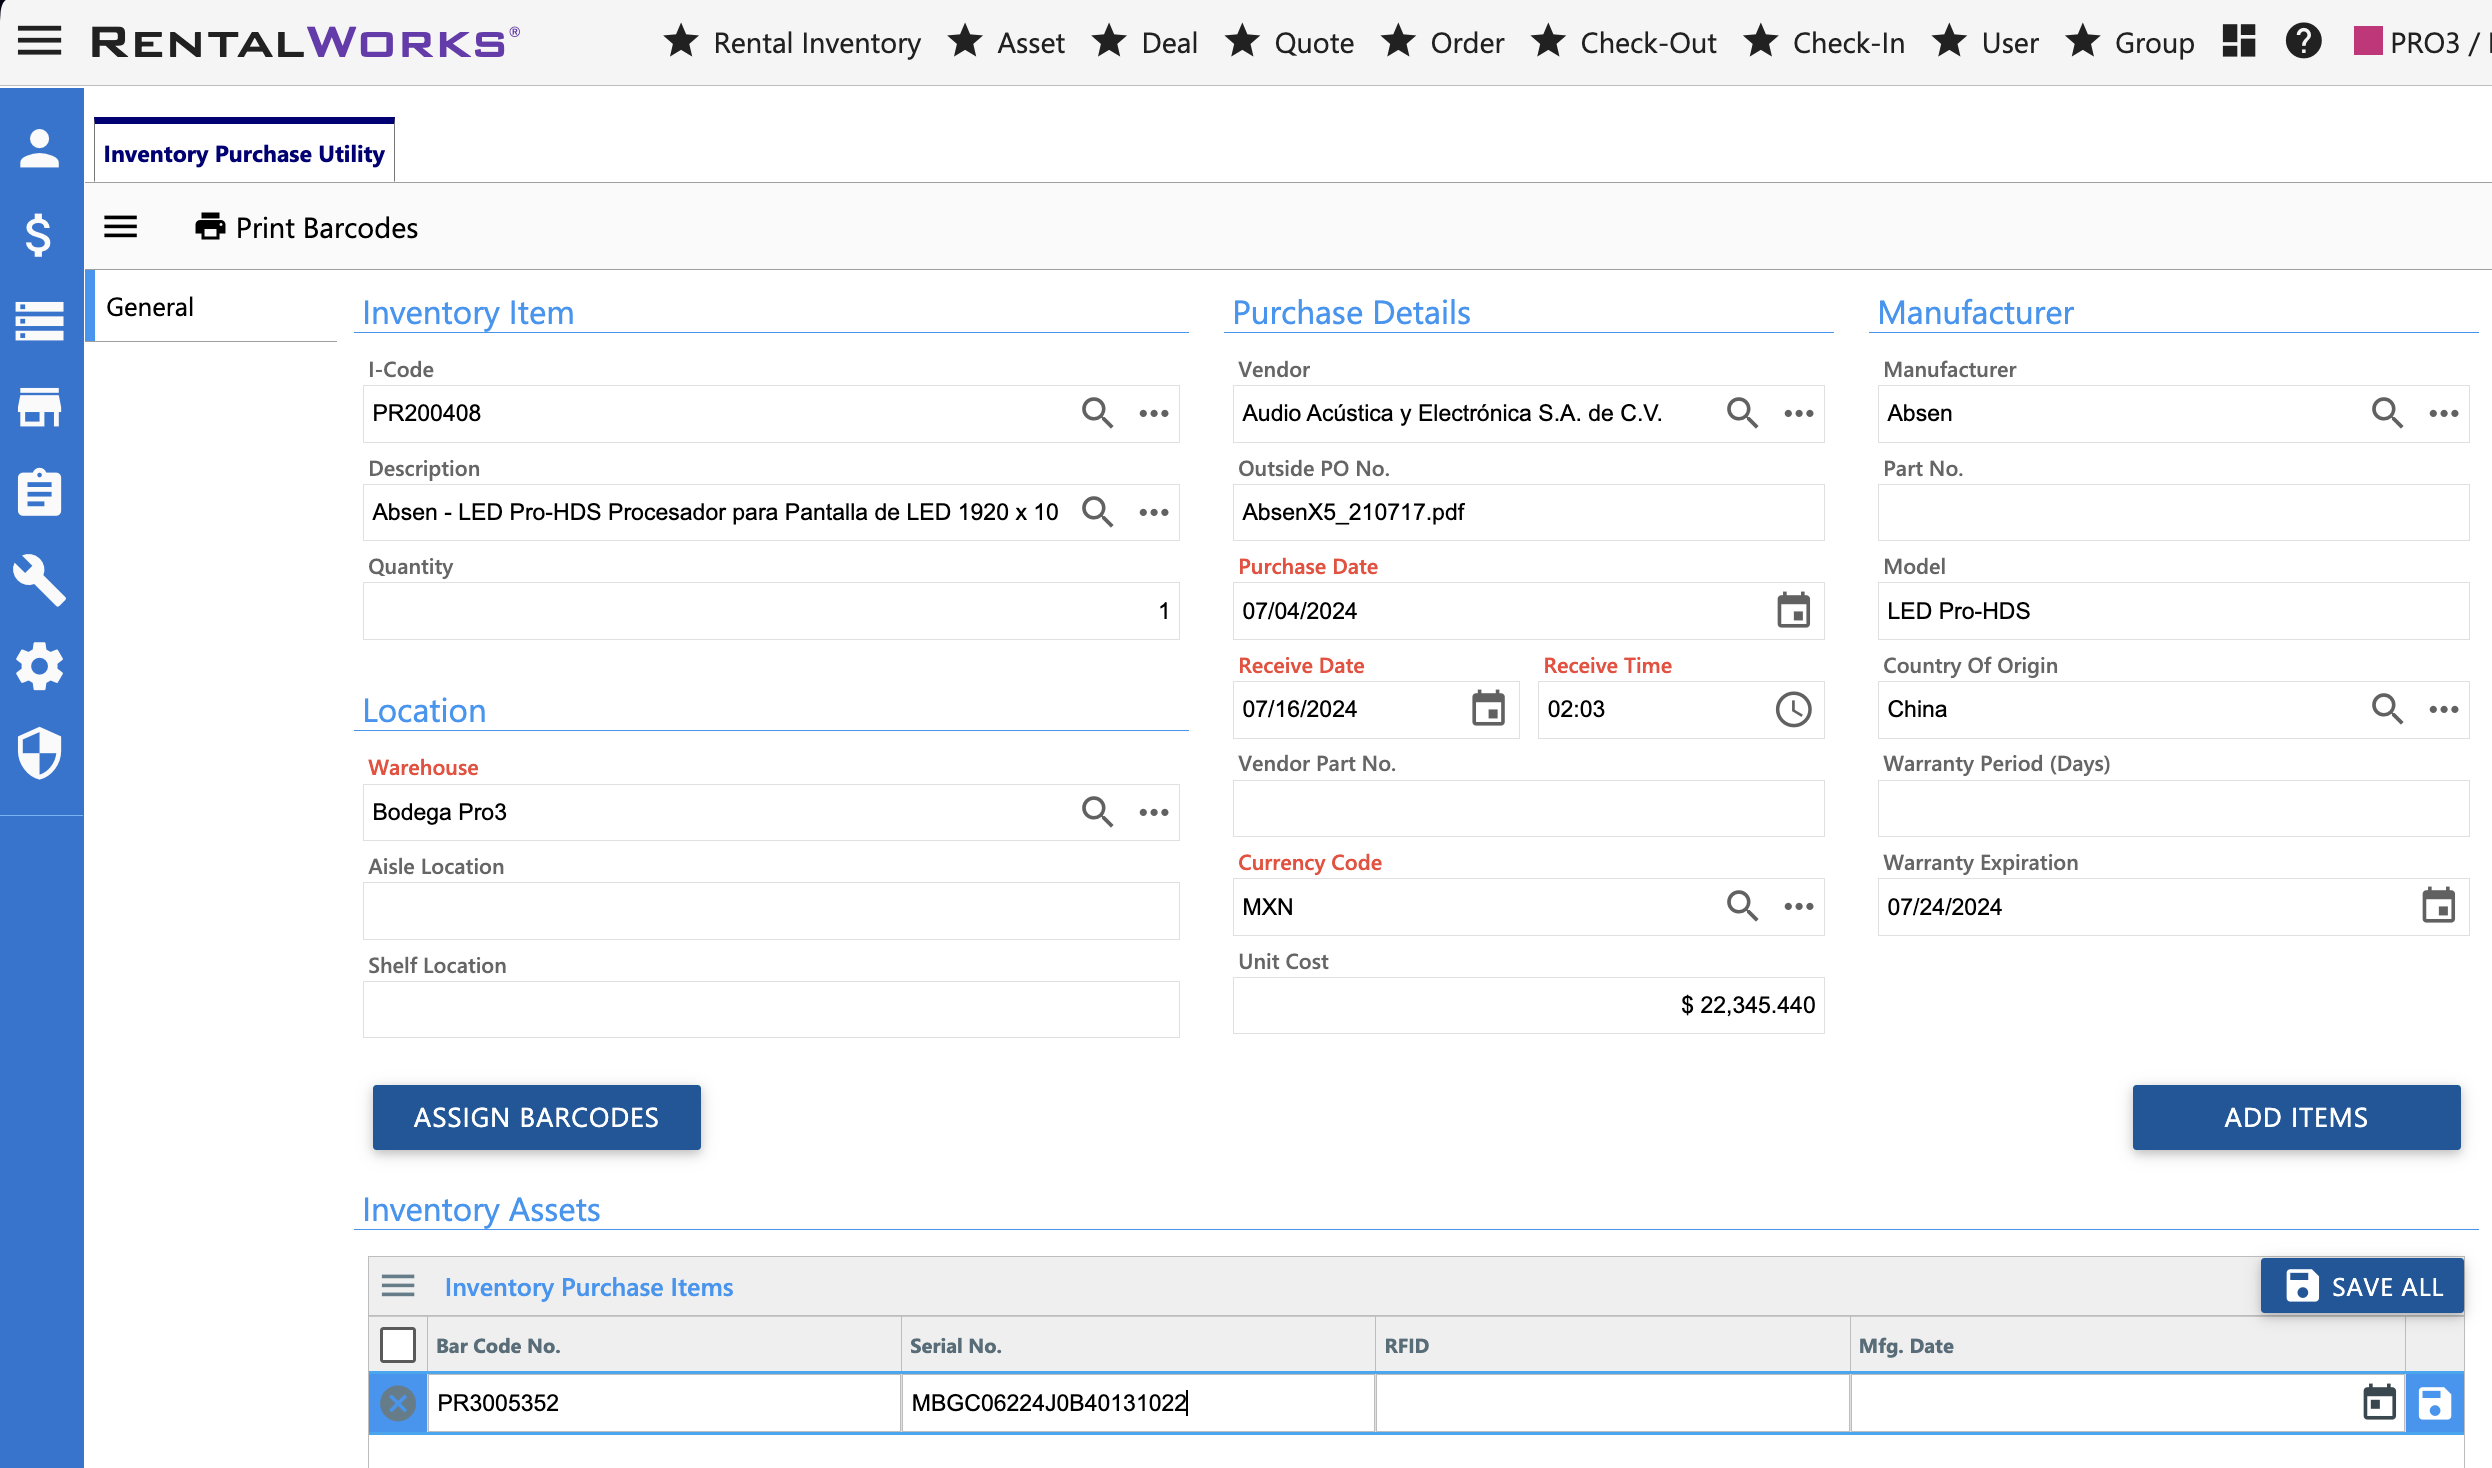Click the pink PRO3 location swatch
The image size is (2492, 1468).
(2368, 41)
